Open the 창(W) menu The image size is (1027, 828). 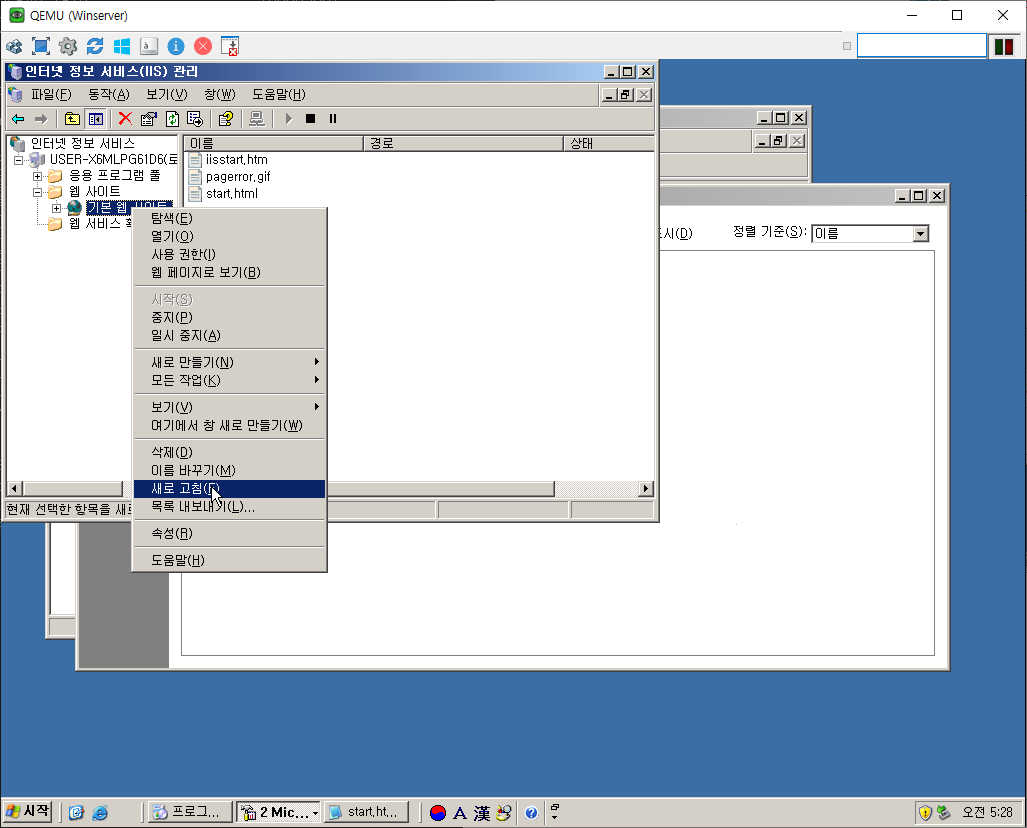click(219, 94)
